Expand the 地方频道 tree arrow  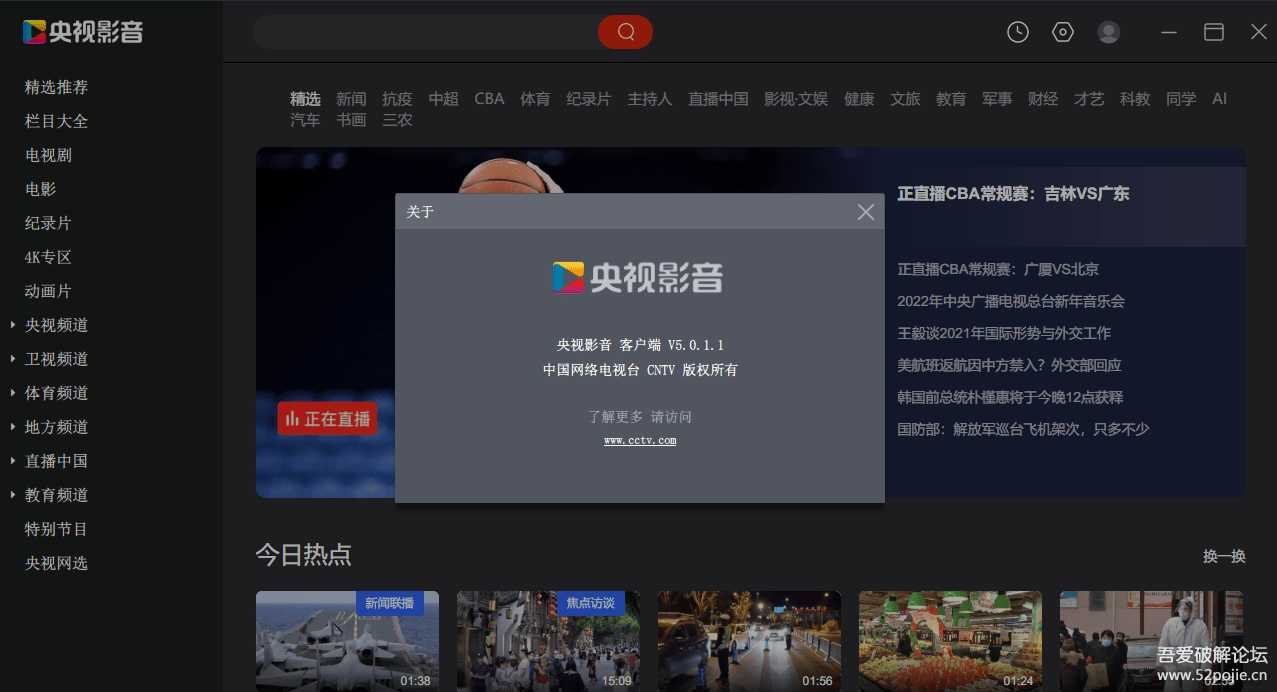tap(12, 427)
